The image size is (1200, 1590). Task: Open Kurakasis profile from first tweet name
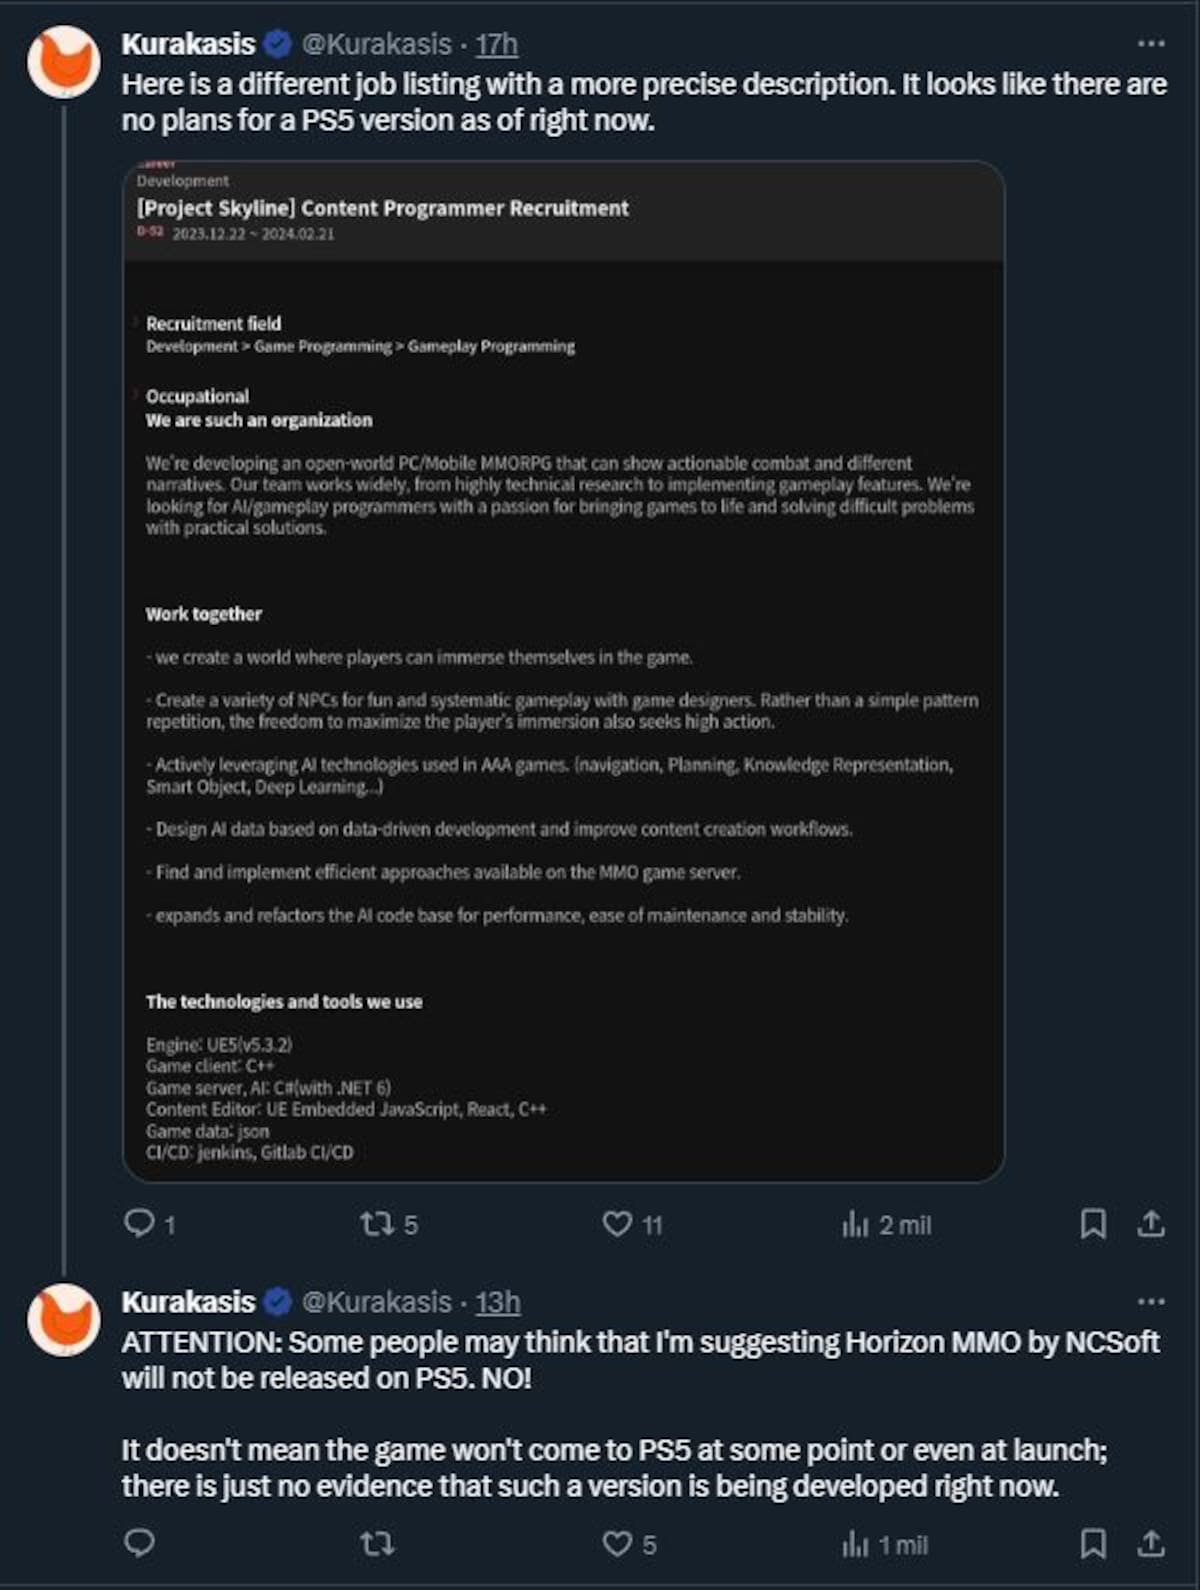[x=188, y=44]
